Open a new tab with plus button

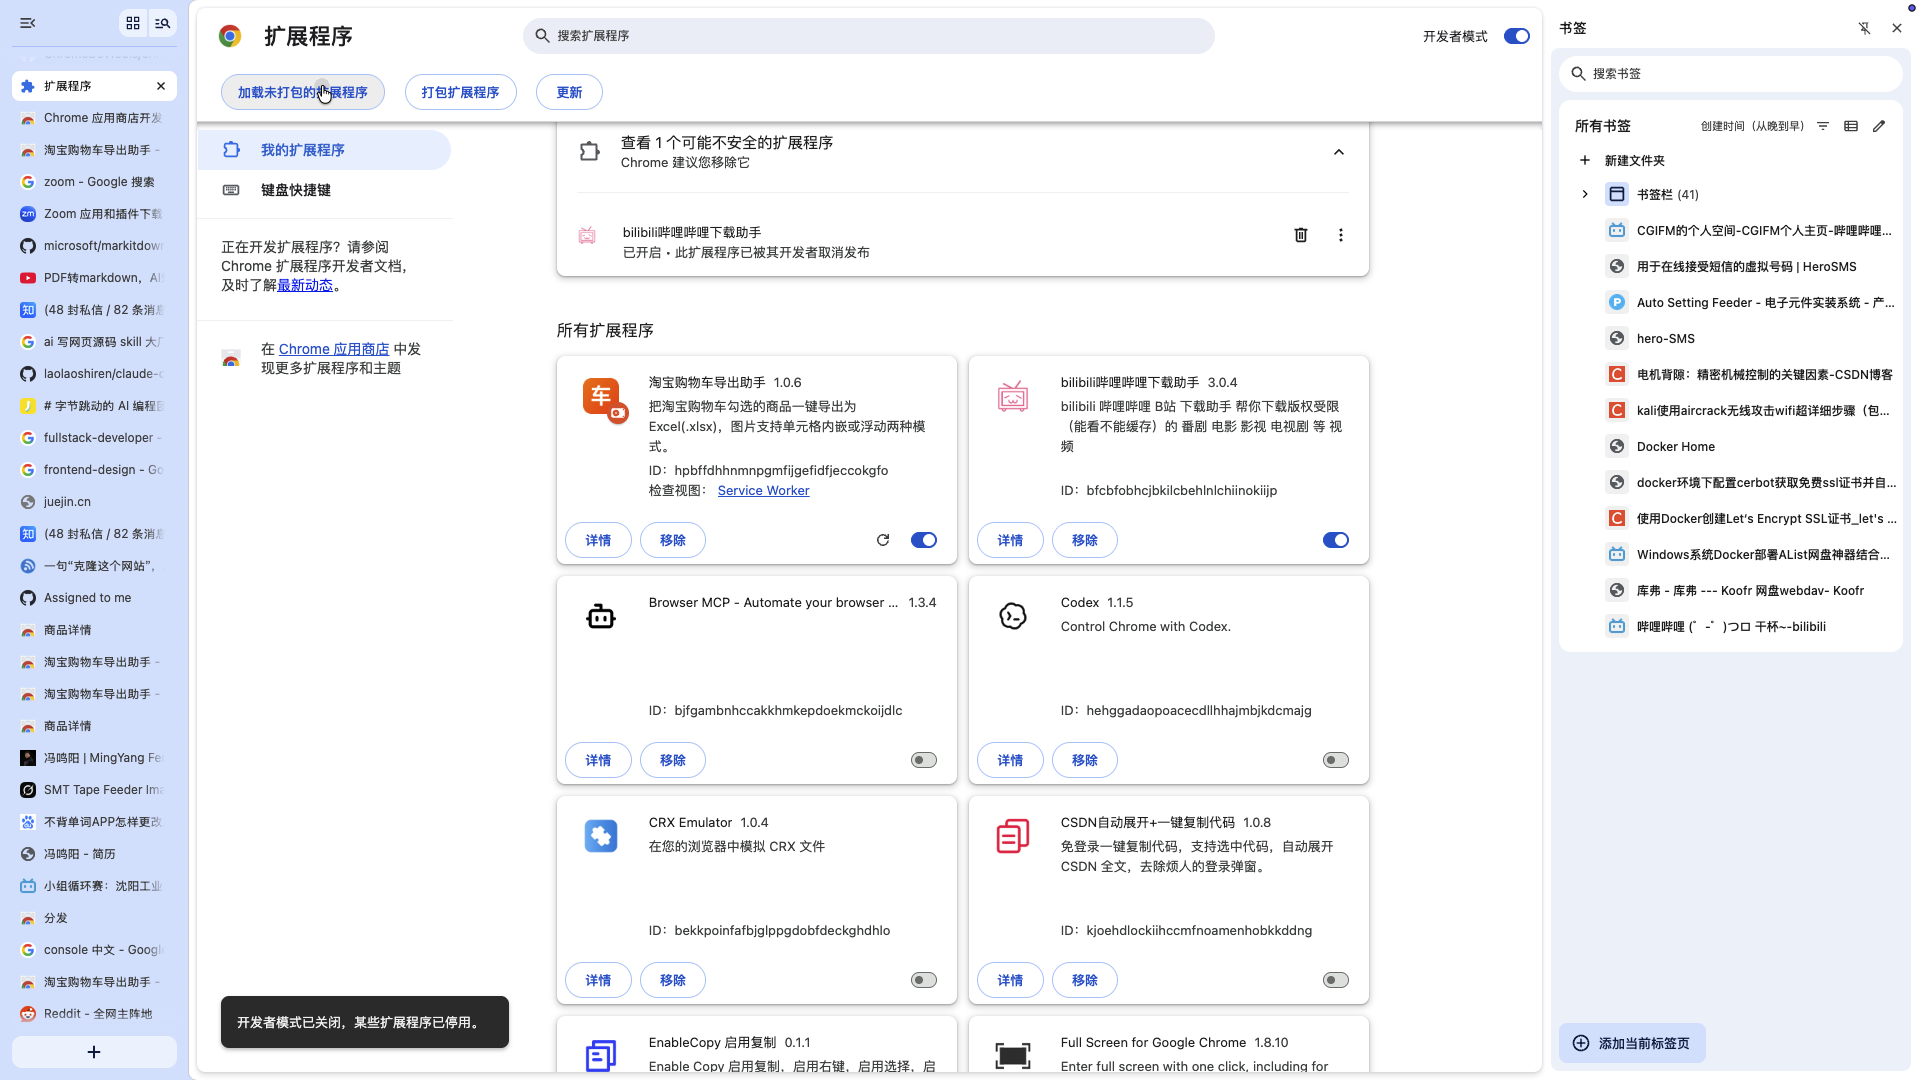94,1052
